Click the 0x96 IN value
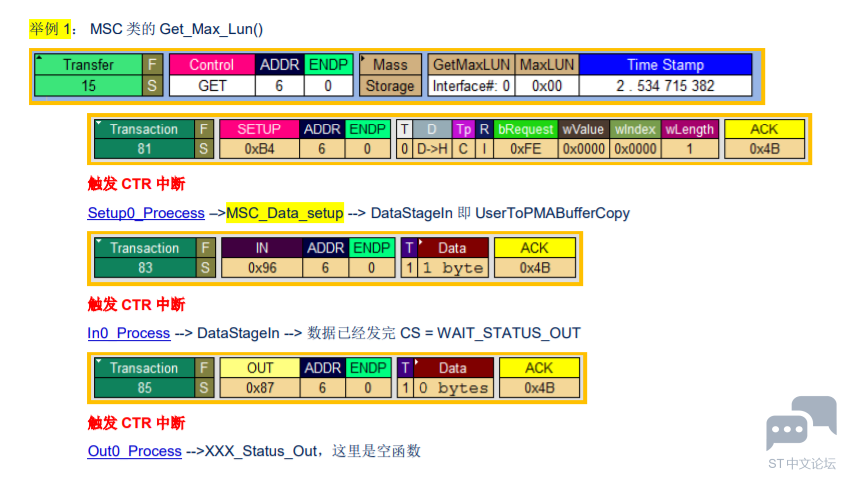 coord(262,268)
